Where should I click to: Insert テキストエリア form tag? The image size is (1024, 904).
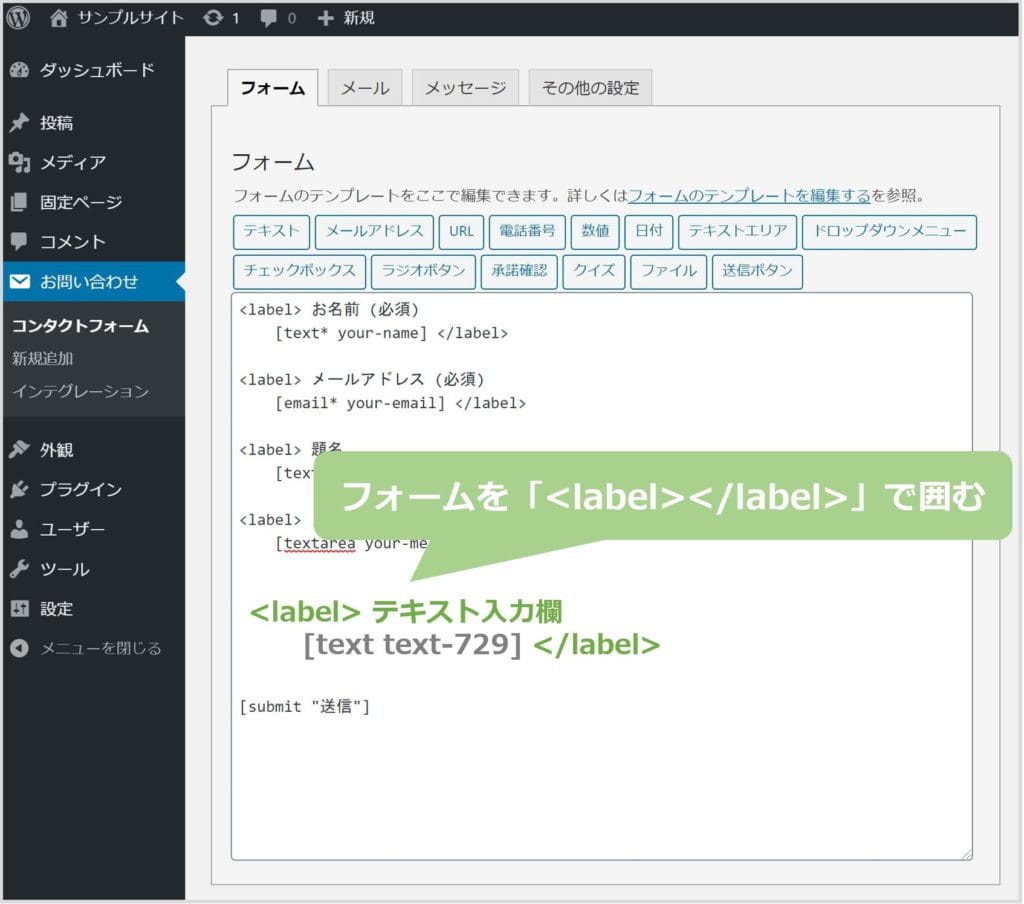pos(737,231)
